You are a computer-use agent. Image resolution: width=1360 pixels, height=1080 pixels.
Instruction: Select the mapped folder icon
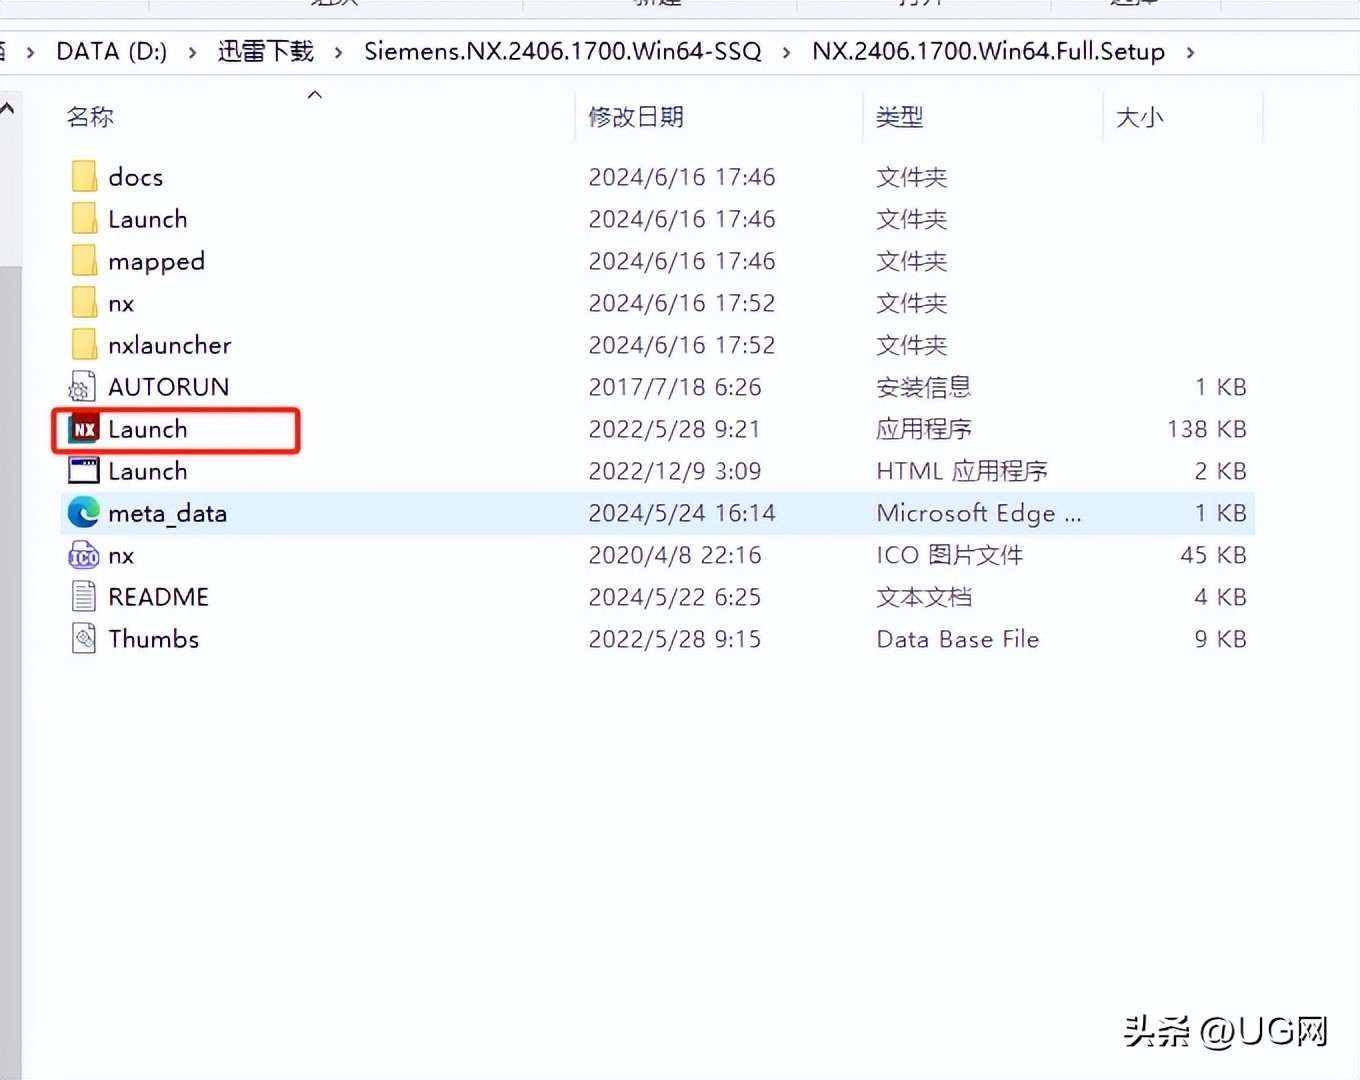coord(84,261)
